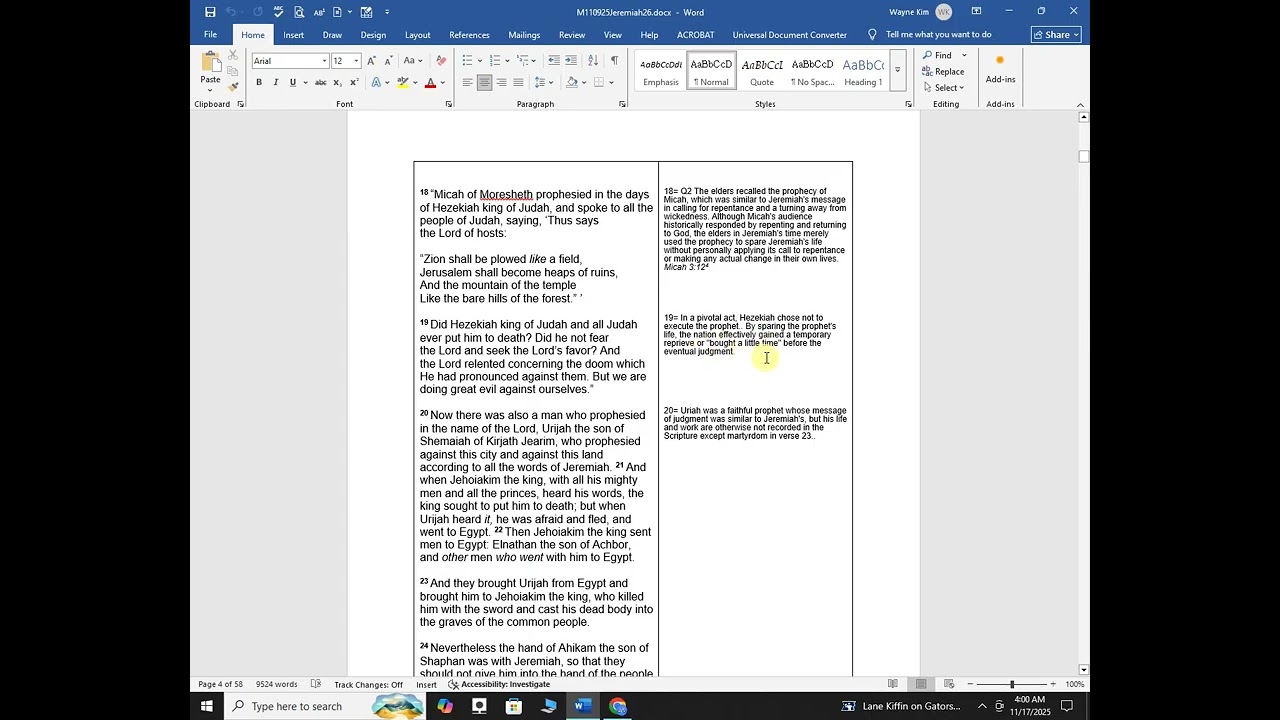Open Google Chrome from the taskbar
This screenshot has height=720, width=1280.
tap(618, 706)
